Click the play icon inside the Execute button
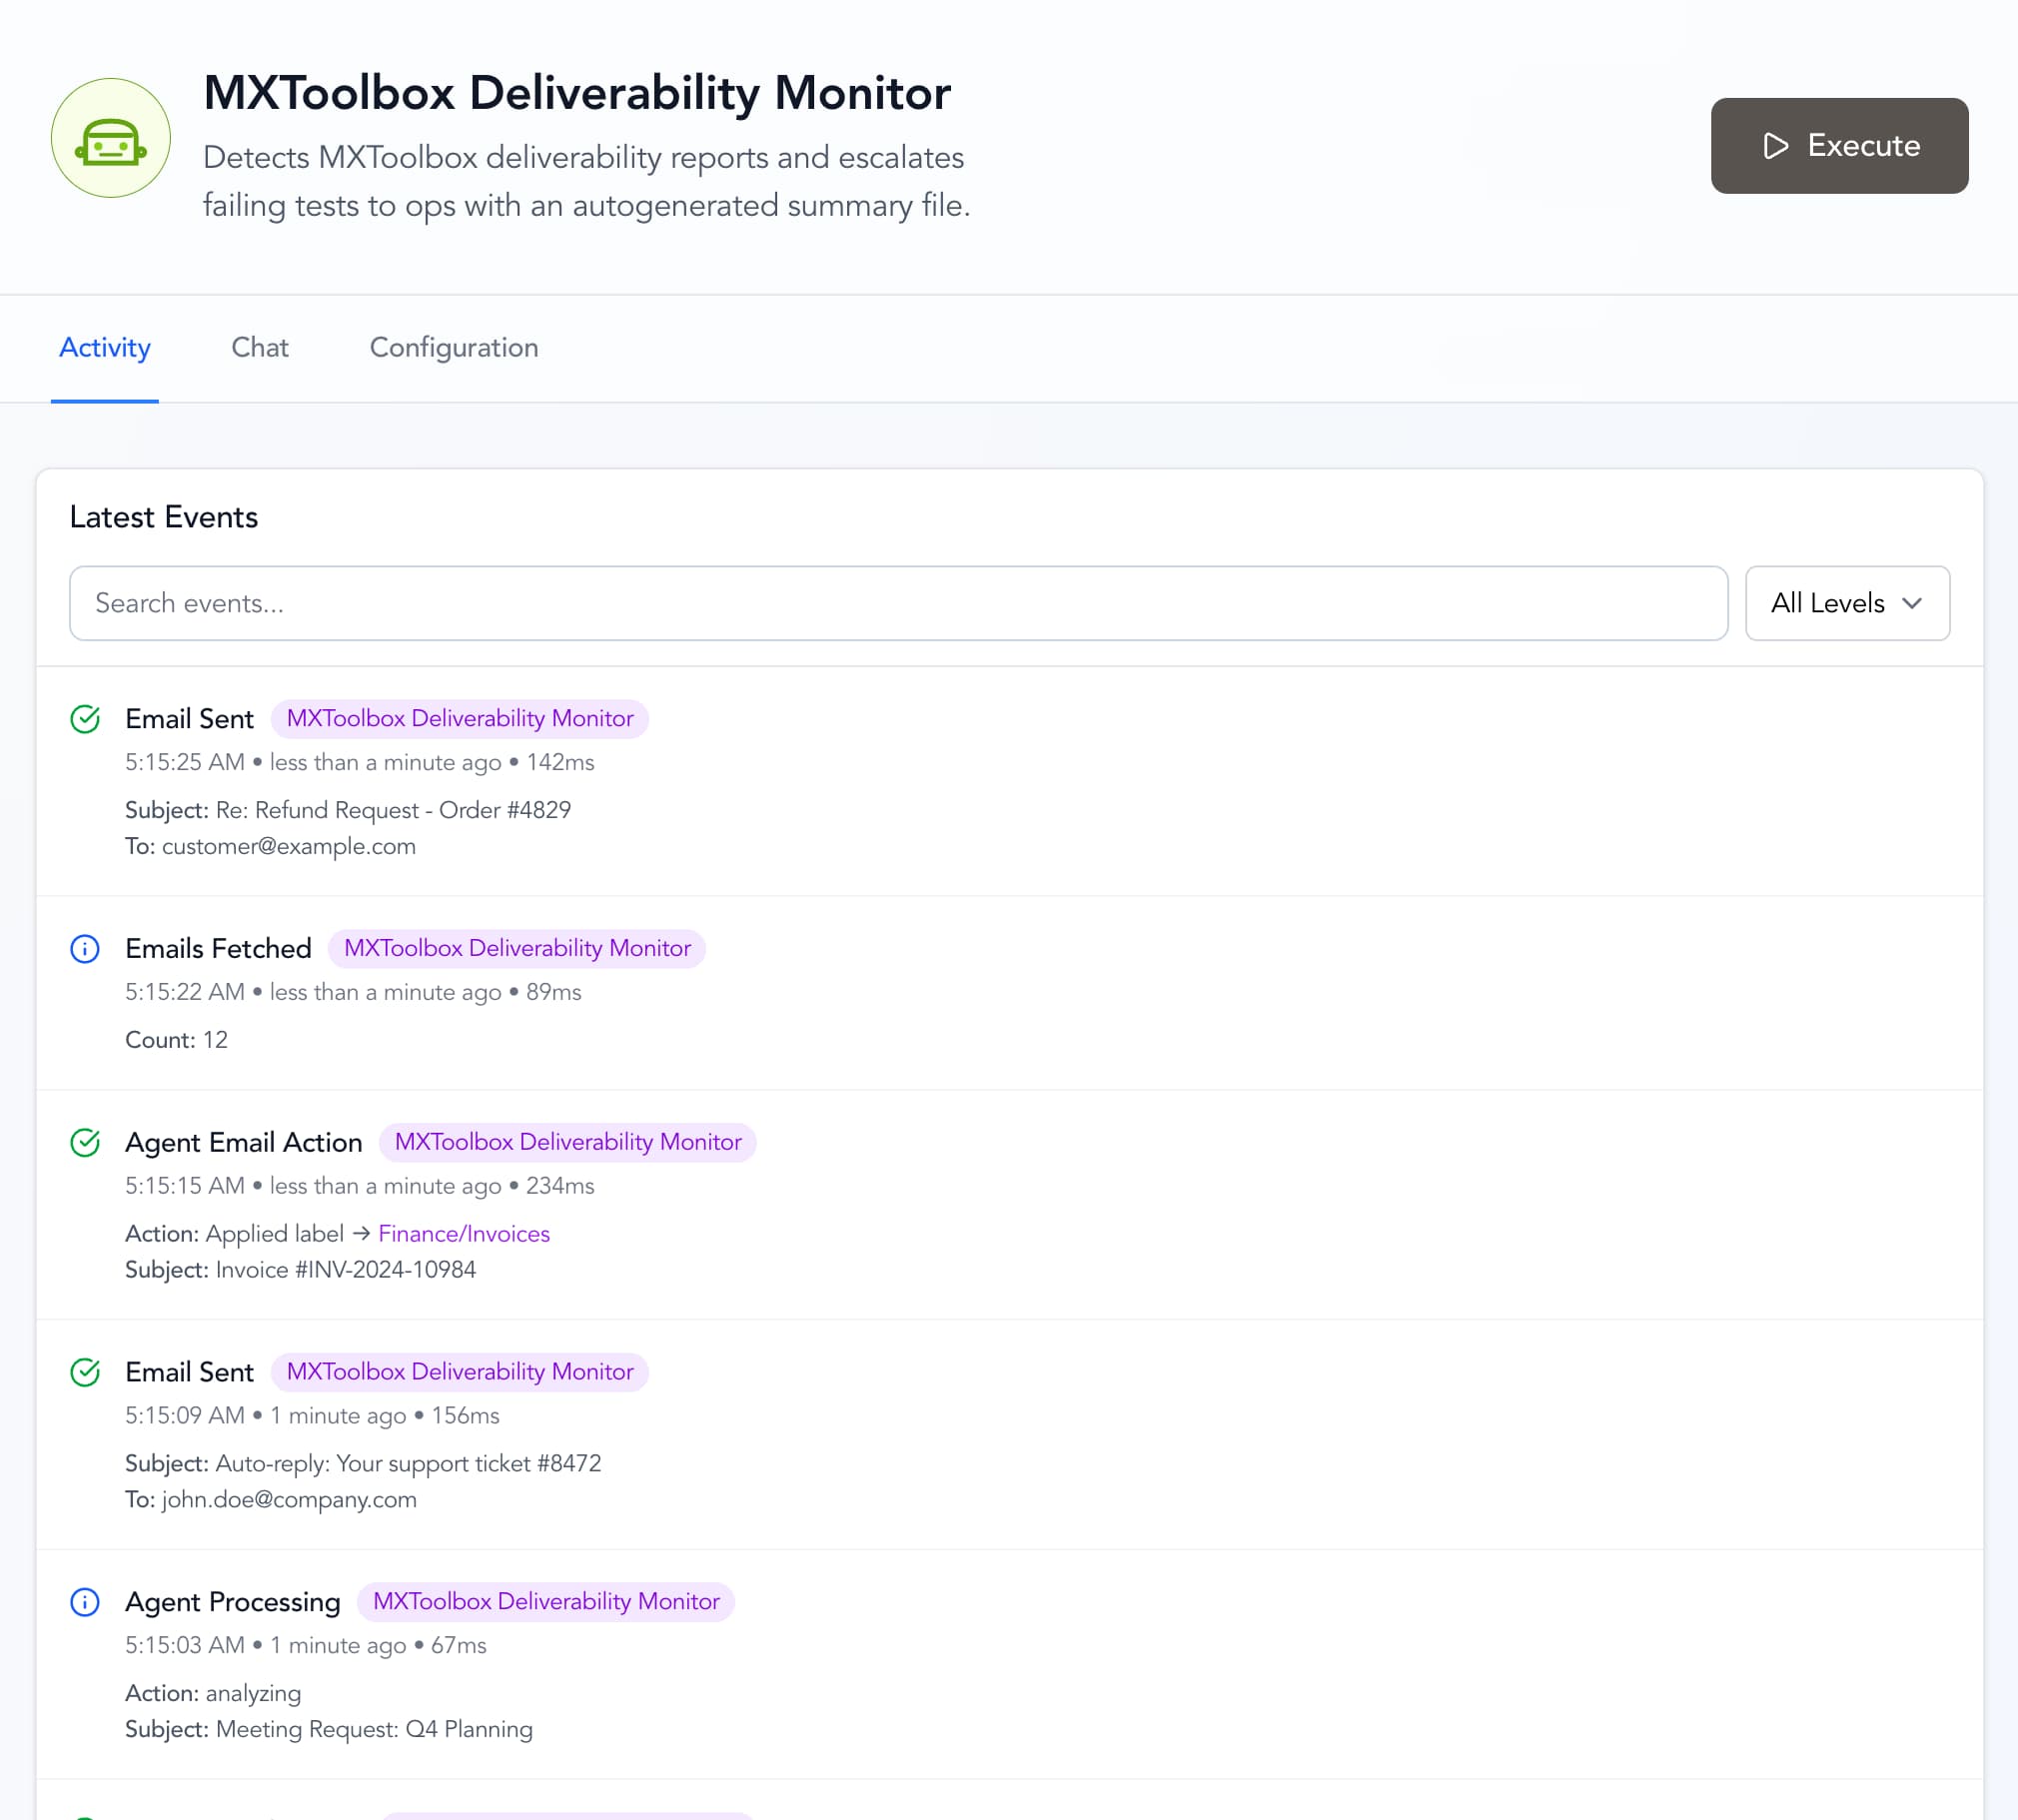Screen dimensions: 2018x1820 [x=1775, y=146]
